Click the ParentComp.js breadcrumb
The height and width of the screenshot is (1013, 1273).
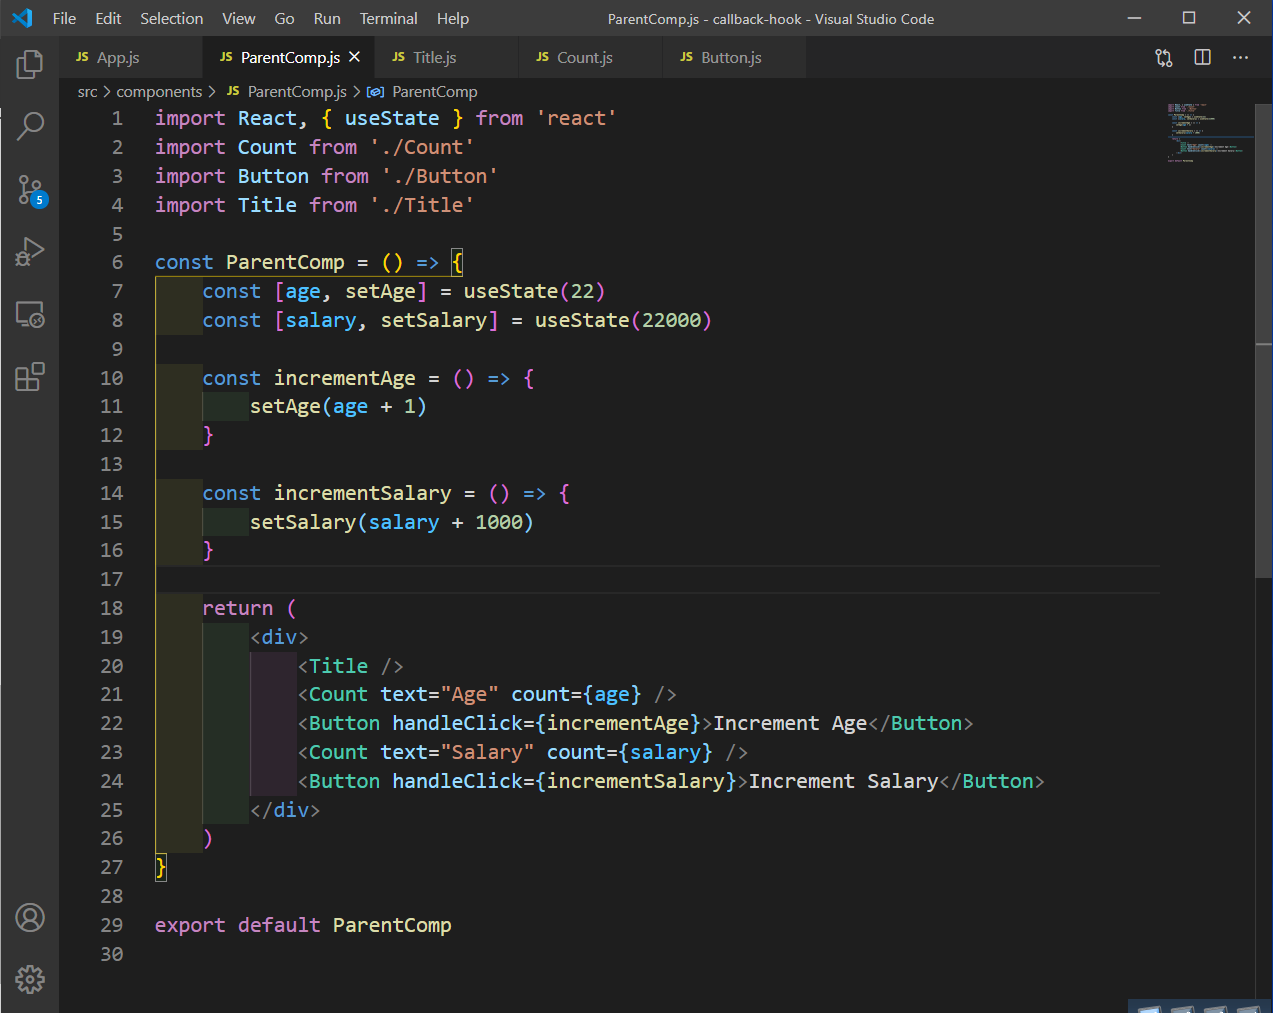coord(297,92)
